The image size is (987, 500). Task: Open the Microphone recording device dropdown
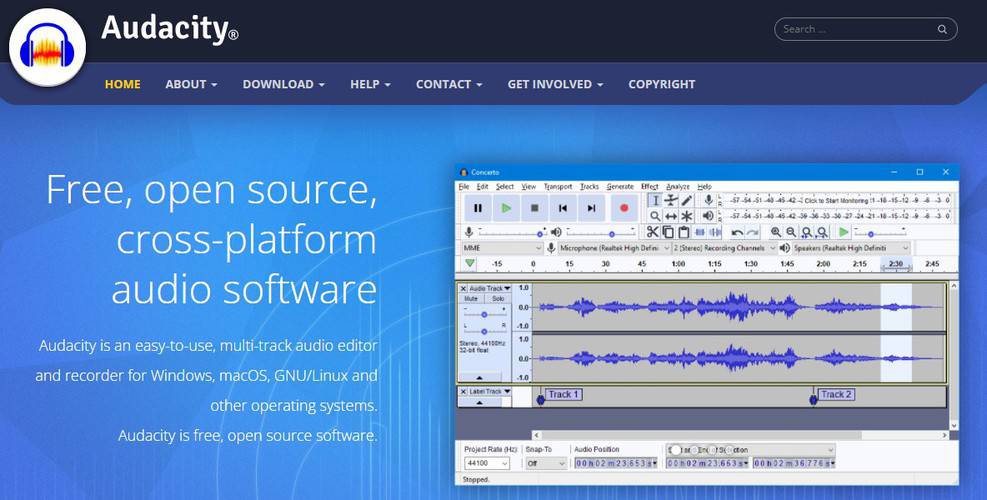615,248
